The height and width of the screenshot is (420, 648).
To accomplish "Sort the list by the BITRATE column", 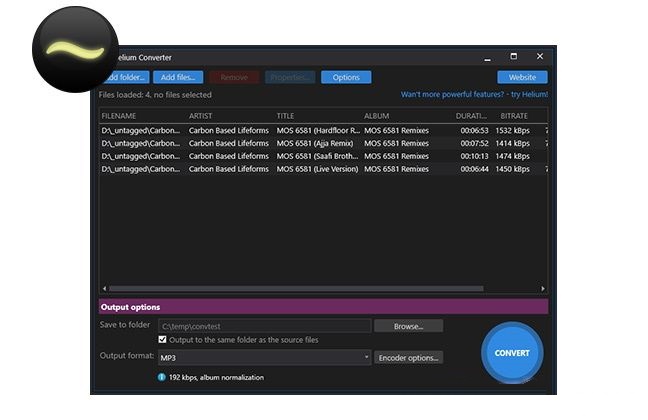I will [514, 116].
